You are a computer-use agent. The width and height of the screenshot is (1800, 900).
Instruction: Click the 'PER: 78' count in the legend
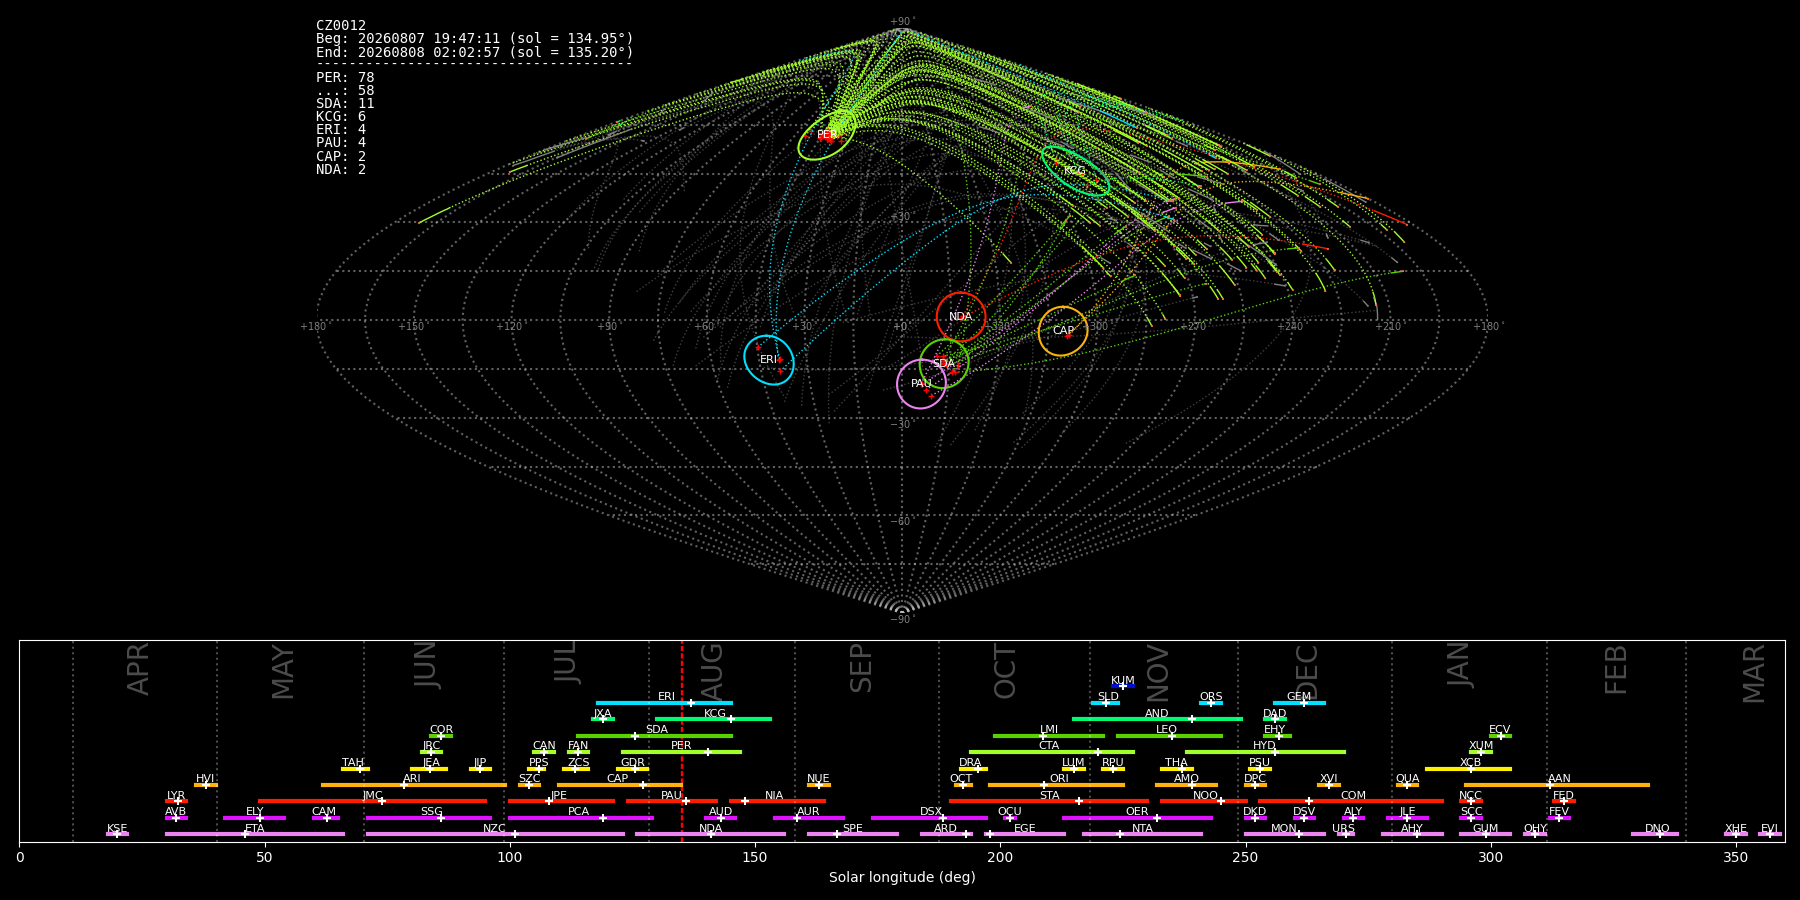coord(345,77)
